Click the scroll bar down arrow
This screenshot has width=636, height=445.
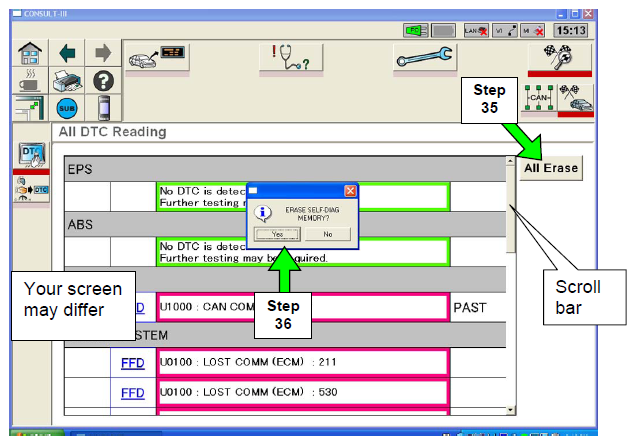[511, 410]
